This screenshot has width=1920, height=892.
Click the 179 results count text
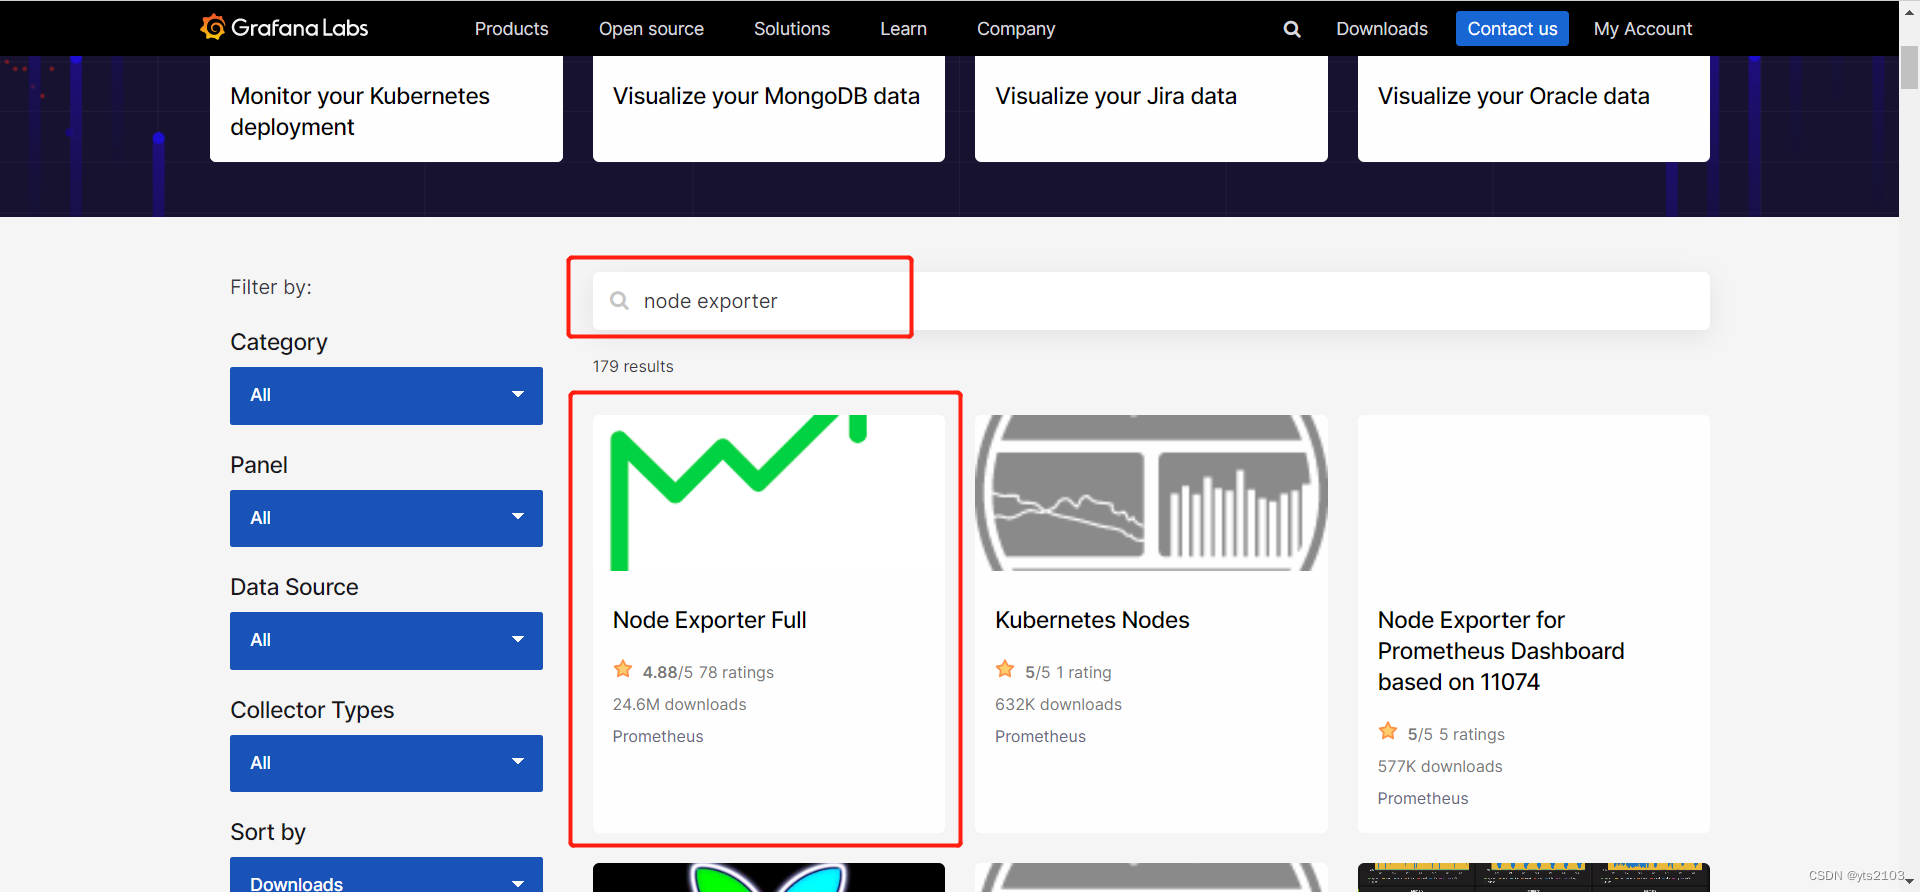(633, 366)
